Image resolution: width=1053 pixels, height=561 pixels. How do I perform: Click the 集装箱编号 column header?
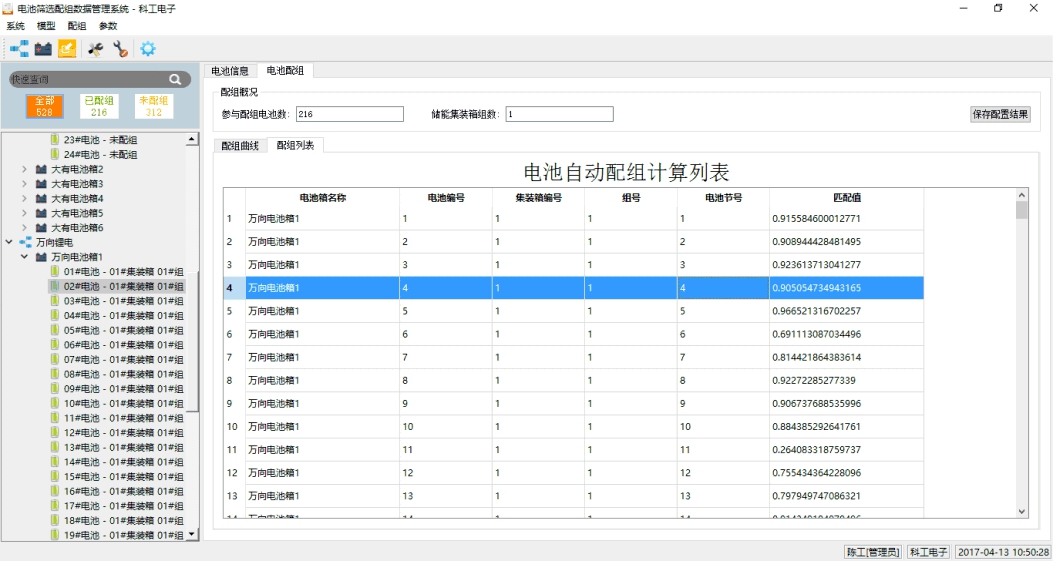point(539,198)
